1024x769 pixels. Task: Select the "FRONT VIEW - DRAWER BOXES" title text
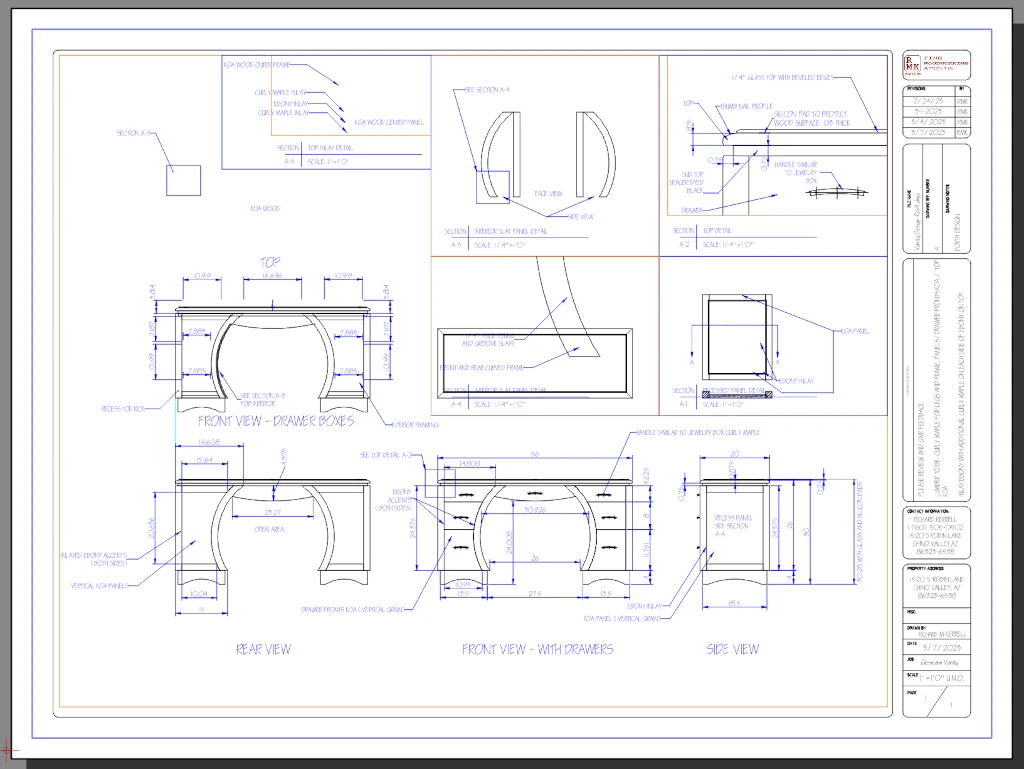[276, 421]
